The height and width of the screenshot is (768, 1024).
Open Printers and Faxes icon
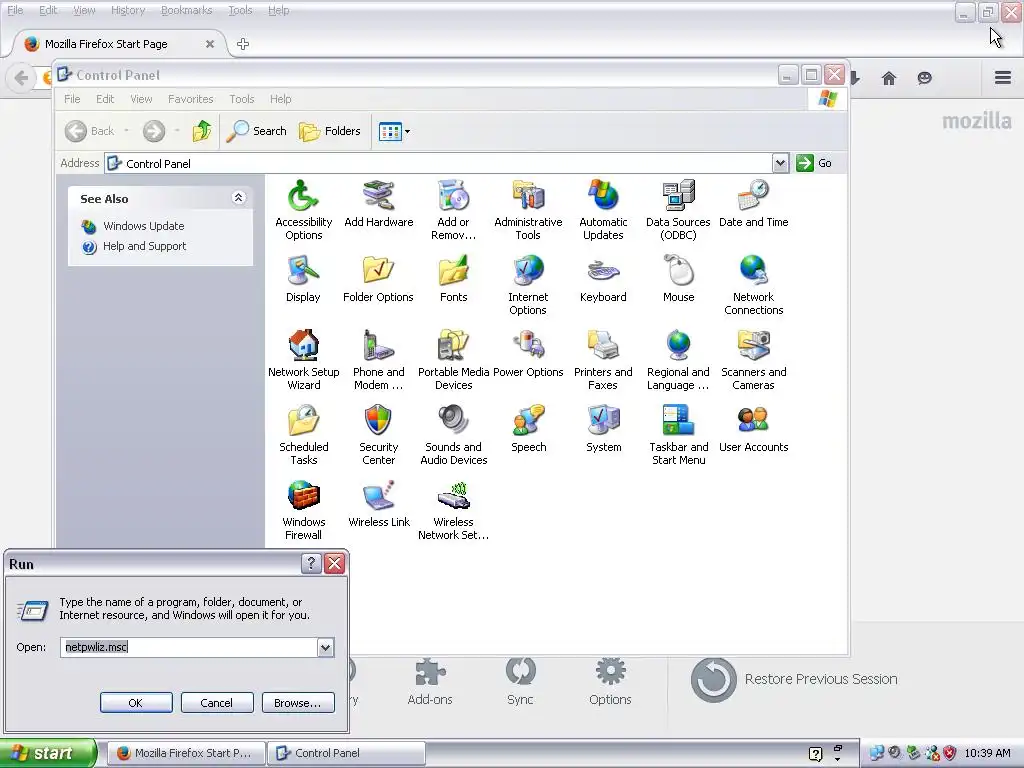[603, 360]
